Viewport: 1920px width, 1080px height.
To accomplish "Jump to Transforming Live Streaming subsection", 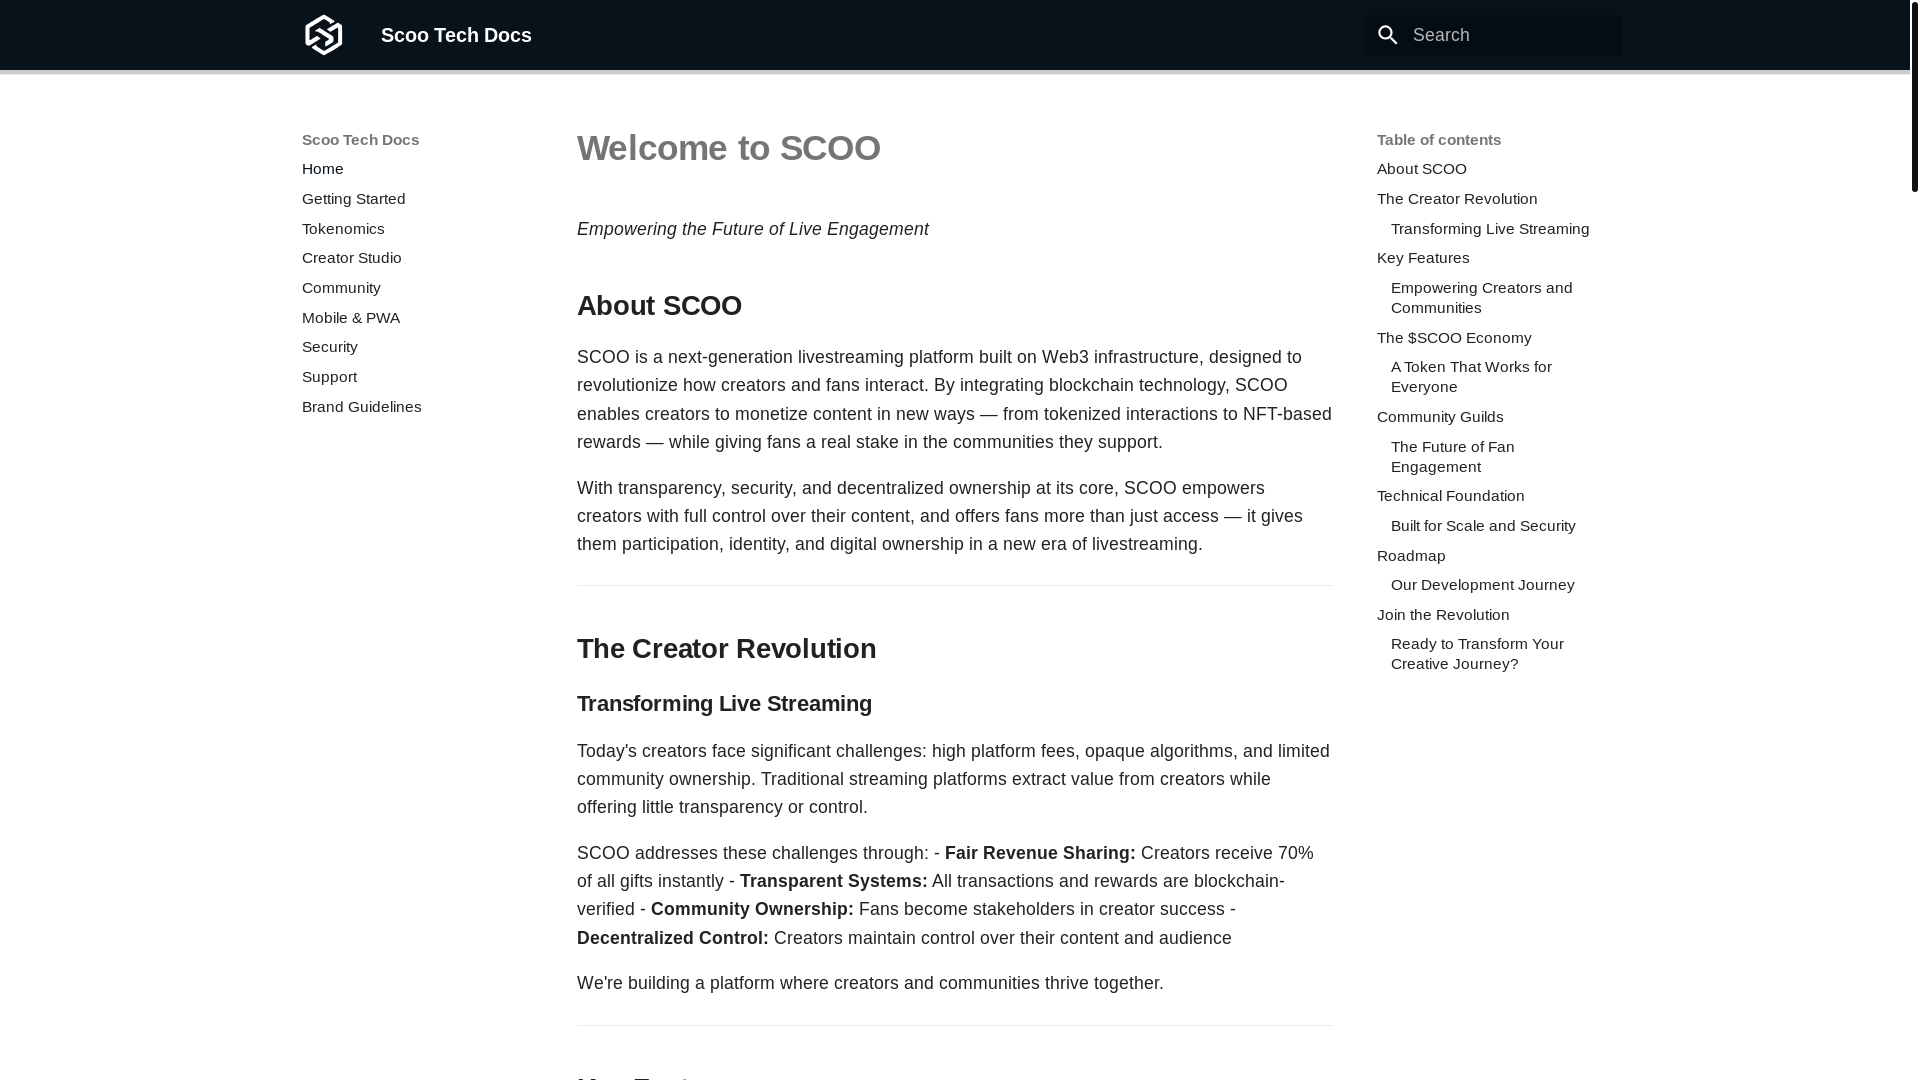I will (x=1490, y=229).
